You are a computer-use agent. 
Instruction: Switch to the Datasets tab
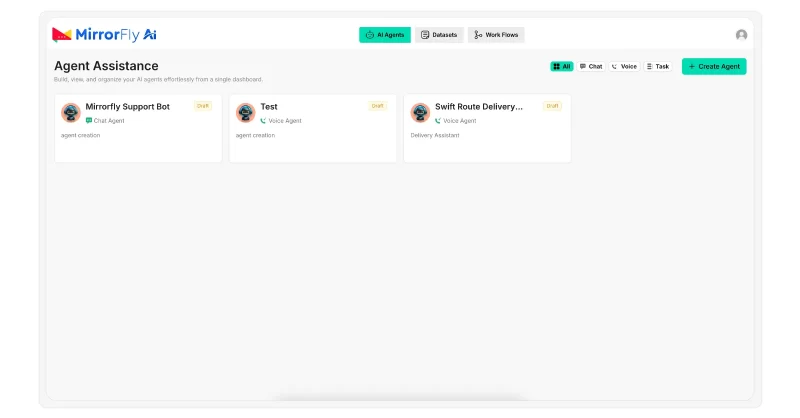(x=439, y=35)
